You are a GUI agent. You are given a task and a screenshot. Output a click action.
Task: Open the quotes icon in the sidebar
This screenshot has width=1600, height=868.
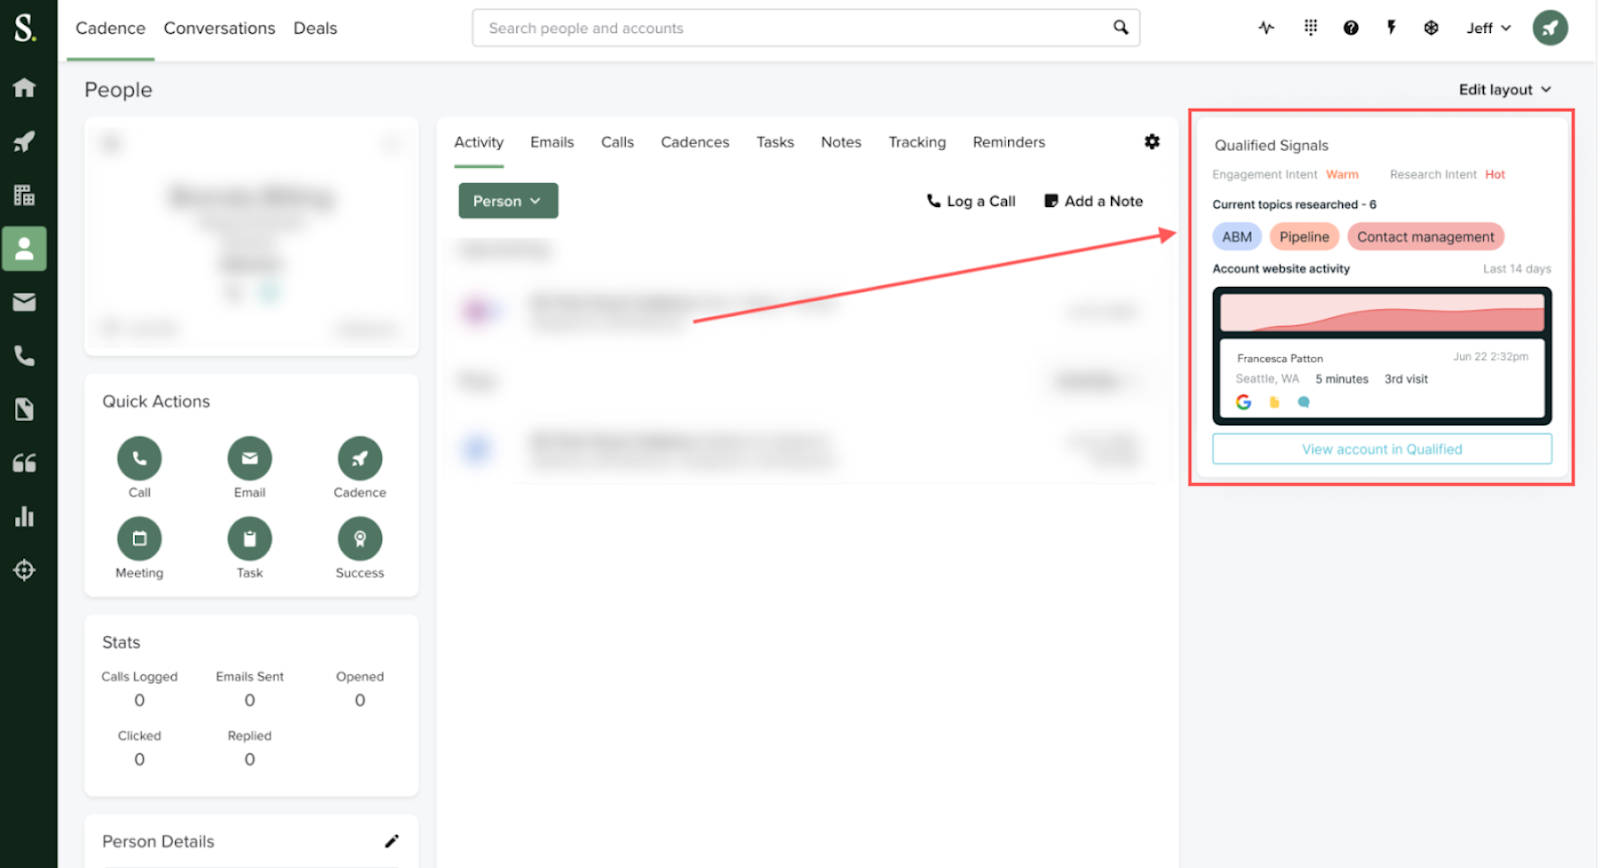click(24, 463)
